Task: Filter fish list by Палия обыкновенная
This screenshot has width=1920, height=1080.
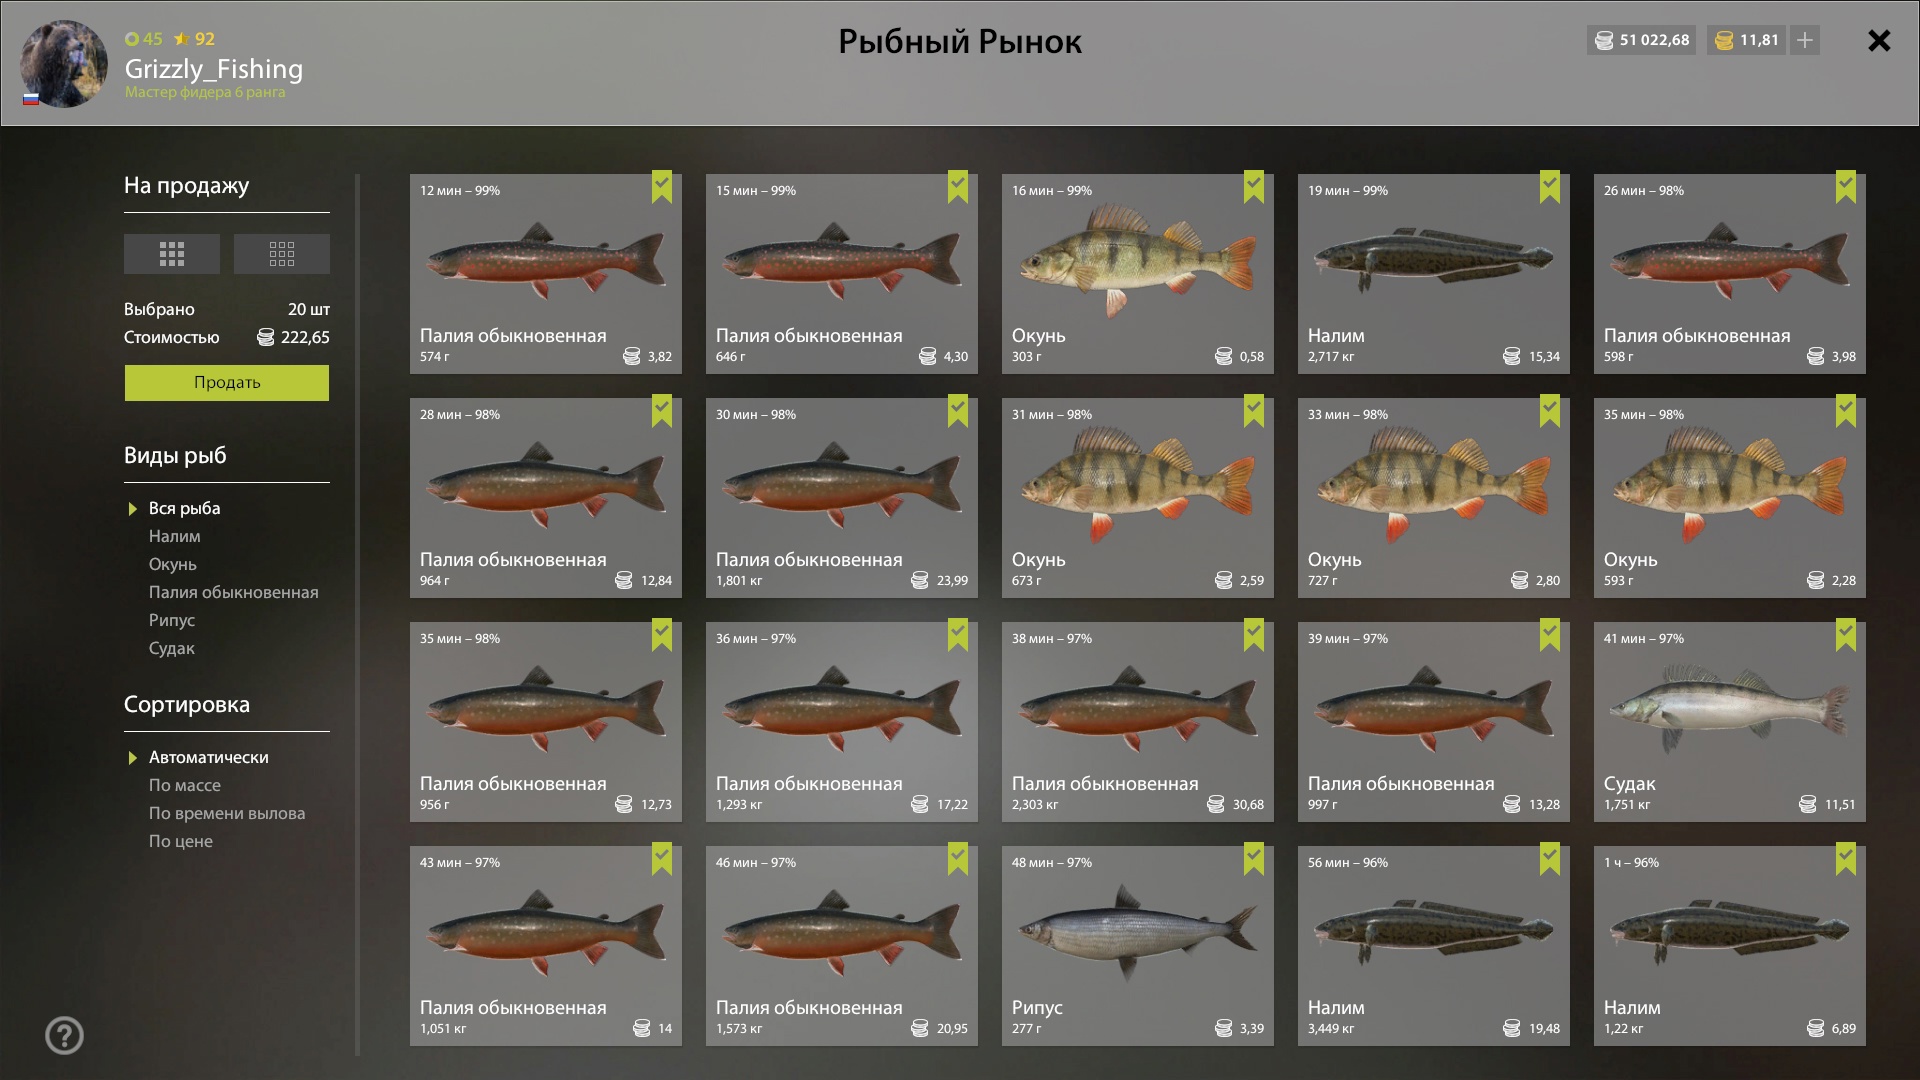Action: [x=234, y=592]
